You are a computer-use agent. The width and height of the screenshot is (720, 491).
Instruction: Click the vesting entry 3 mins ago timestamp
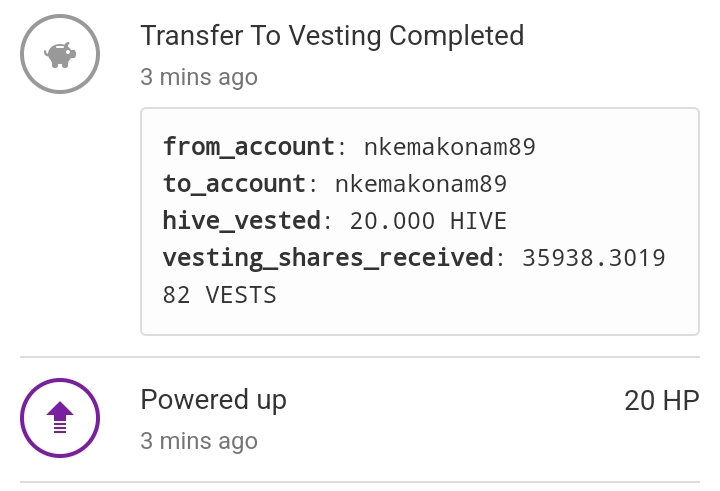pyautogui.click(x=199, y=77)
